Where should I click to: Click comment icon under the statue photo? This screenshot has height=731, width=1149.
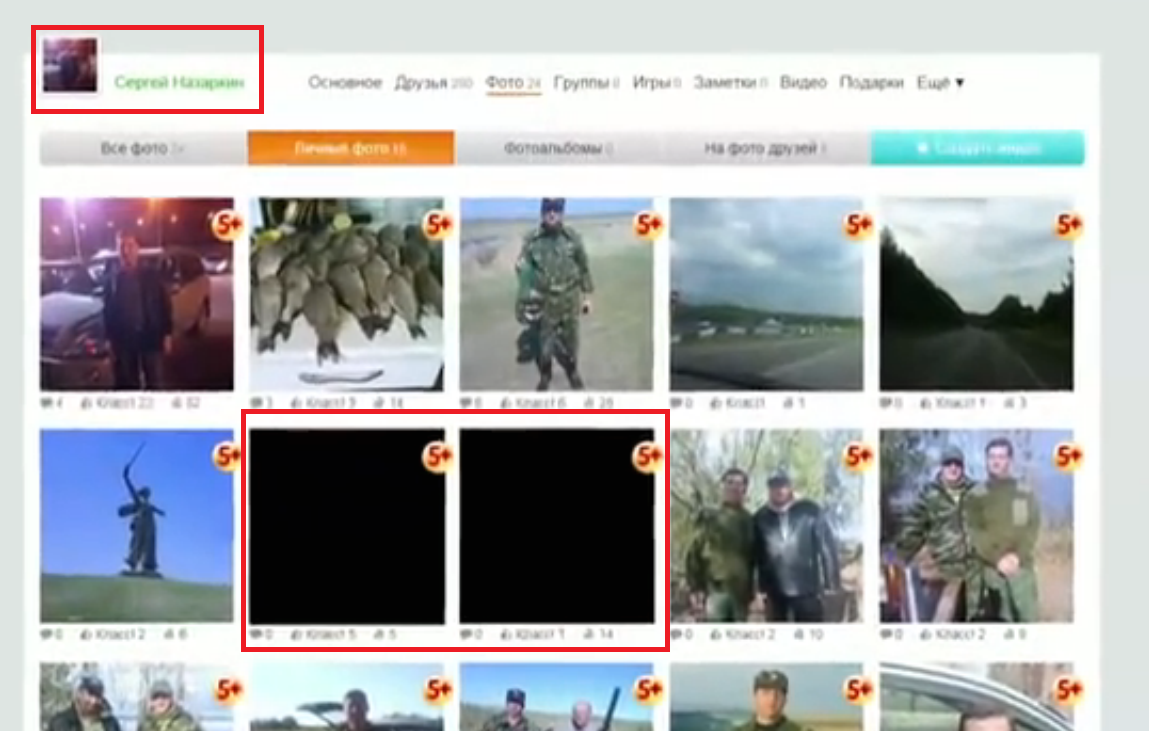(x=47, y=634)
